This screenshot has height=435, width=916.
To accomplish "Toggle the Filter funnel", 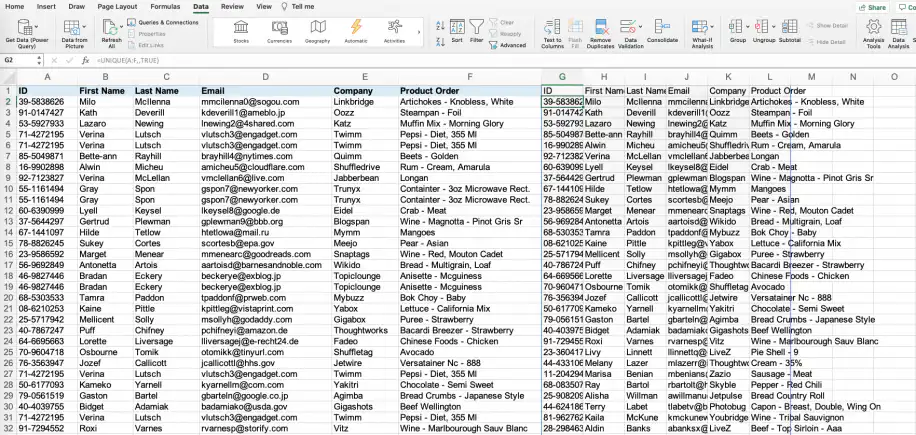I will coord(477,31).
